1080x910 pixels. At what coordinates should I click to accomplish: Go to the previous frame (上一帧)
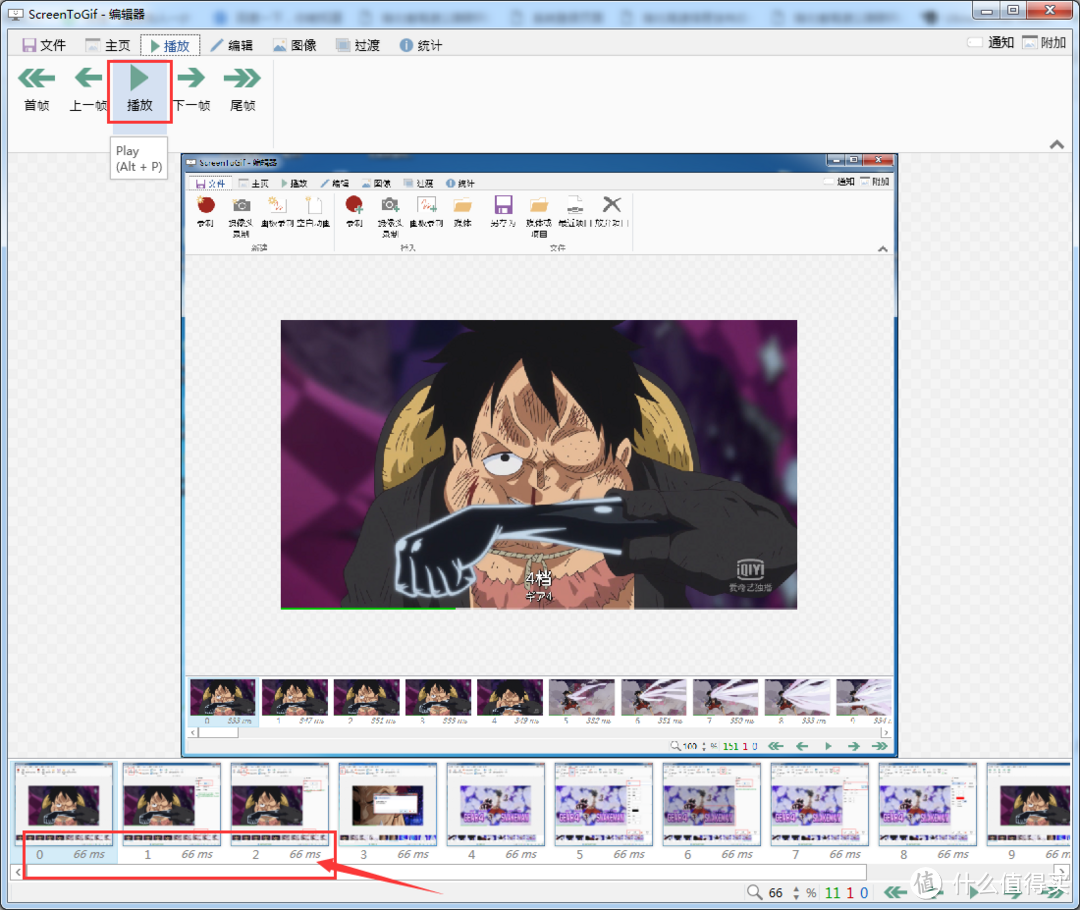(x=88, y=88)
